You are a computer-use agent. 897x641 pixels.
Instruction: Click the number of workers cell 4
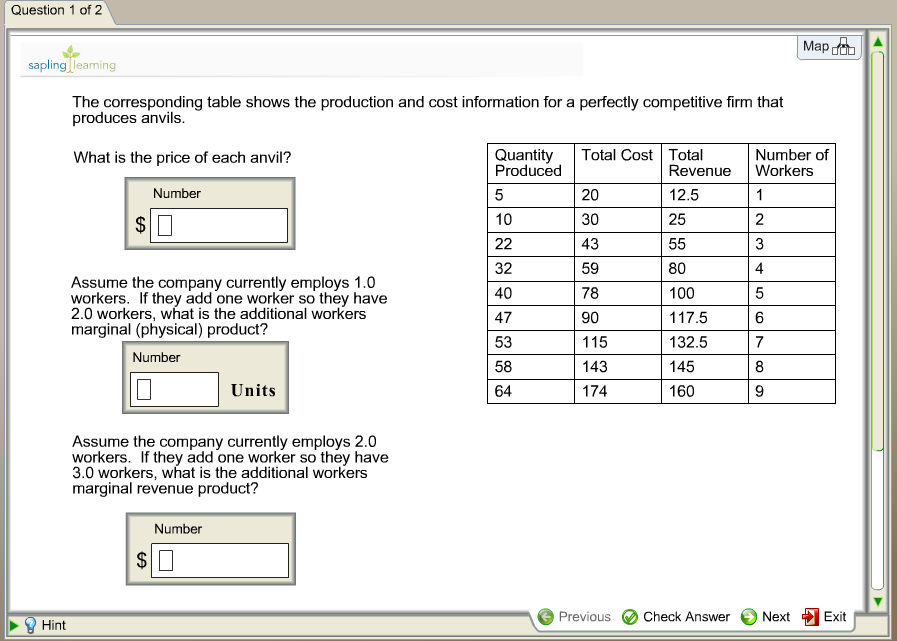click(x=792, y=268)
